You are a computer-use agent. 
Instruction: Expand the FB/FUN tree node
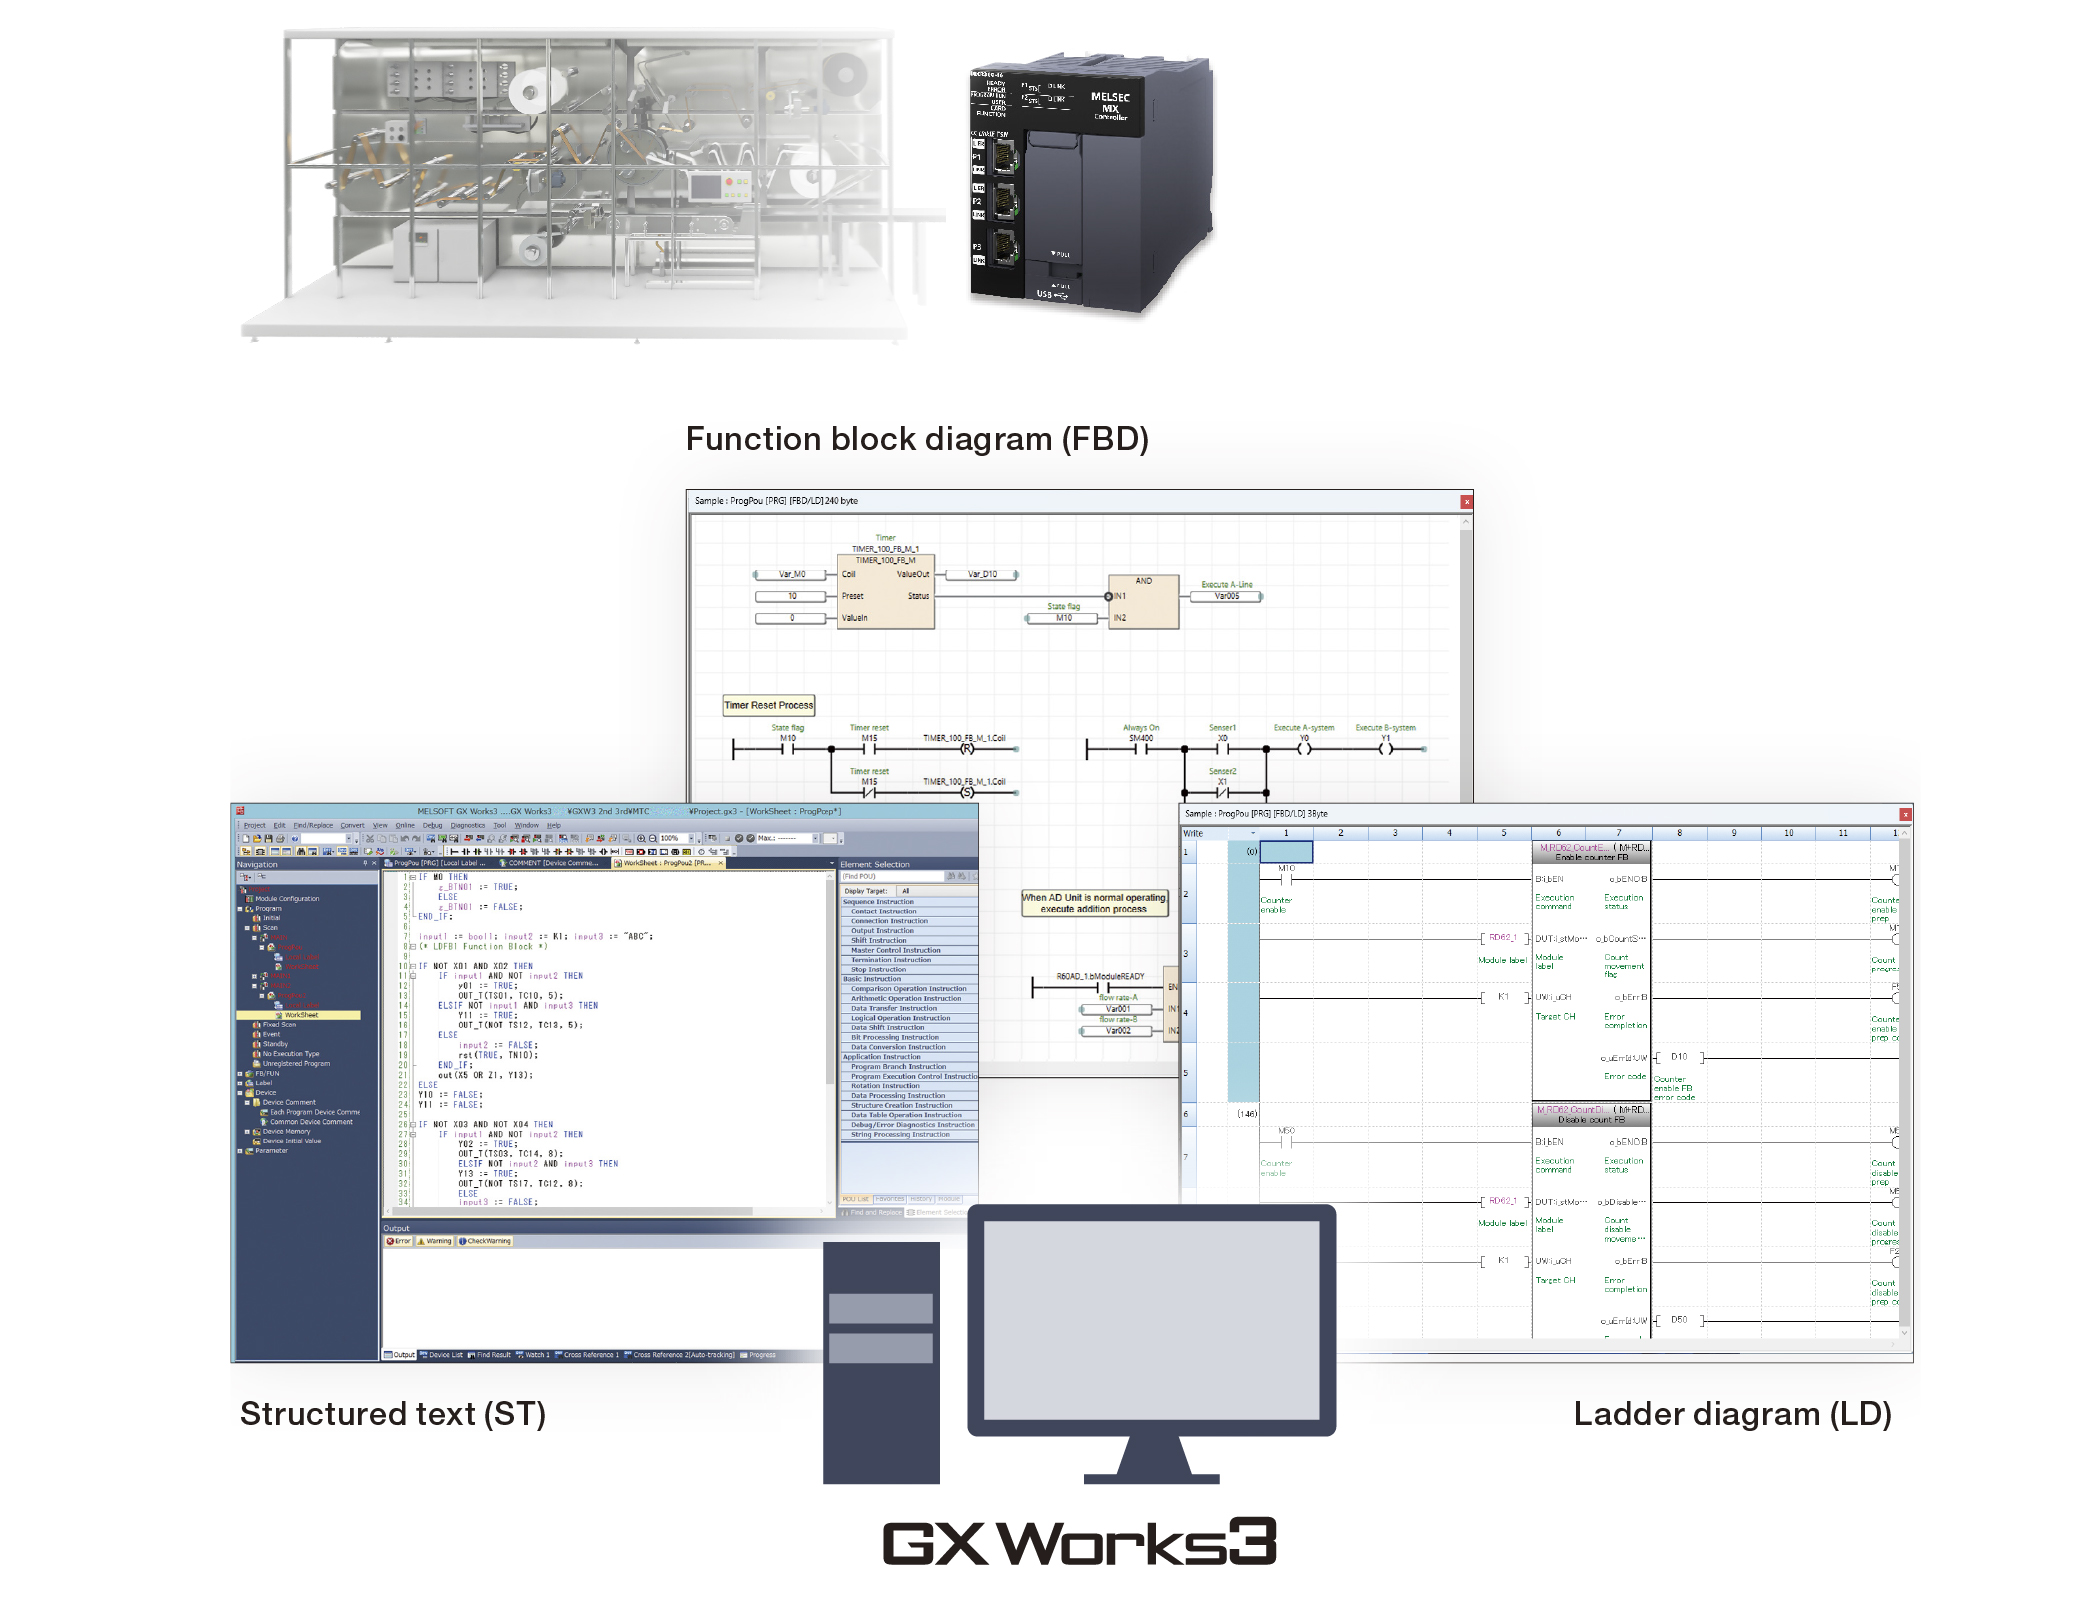(240, 1074)
